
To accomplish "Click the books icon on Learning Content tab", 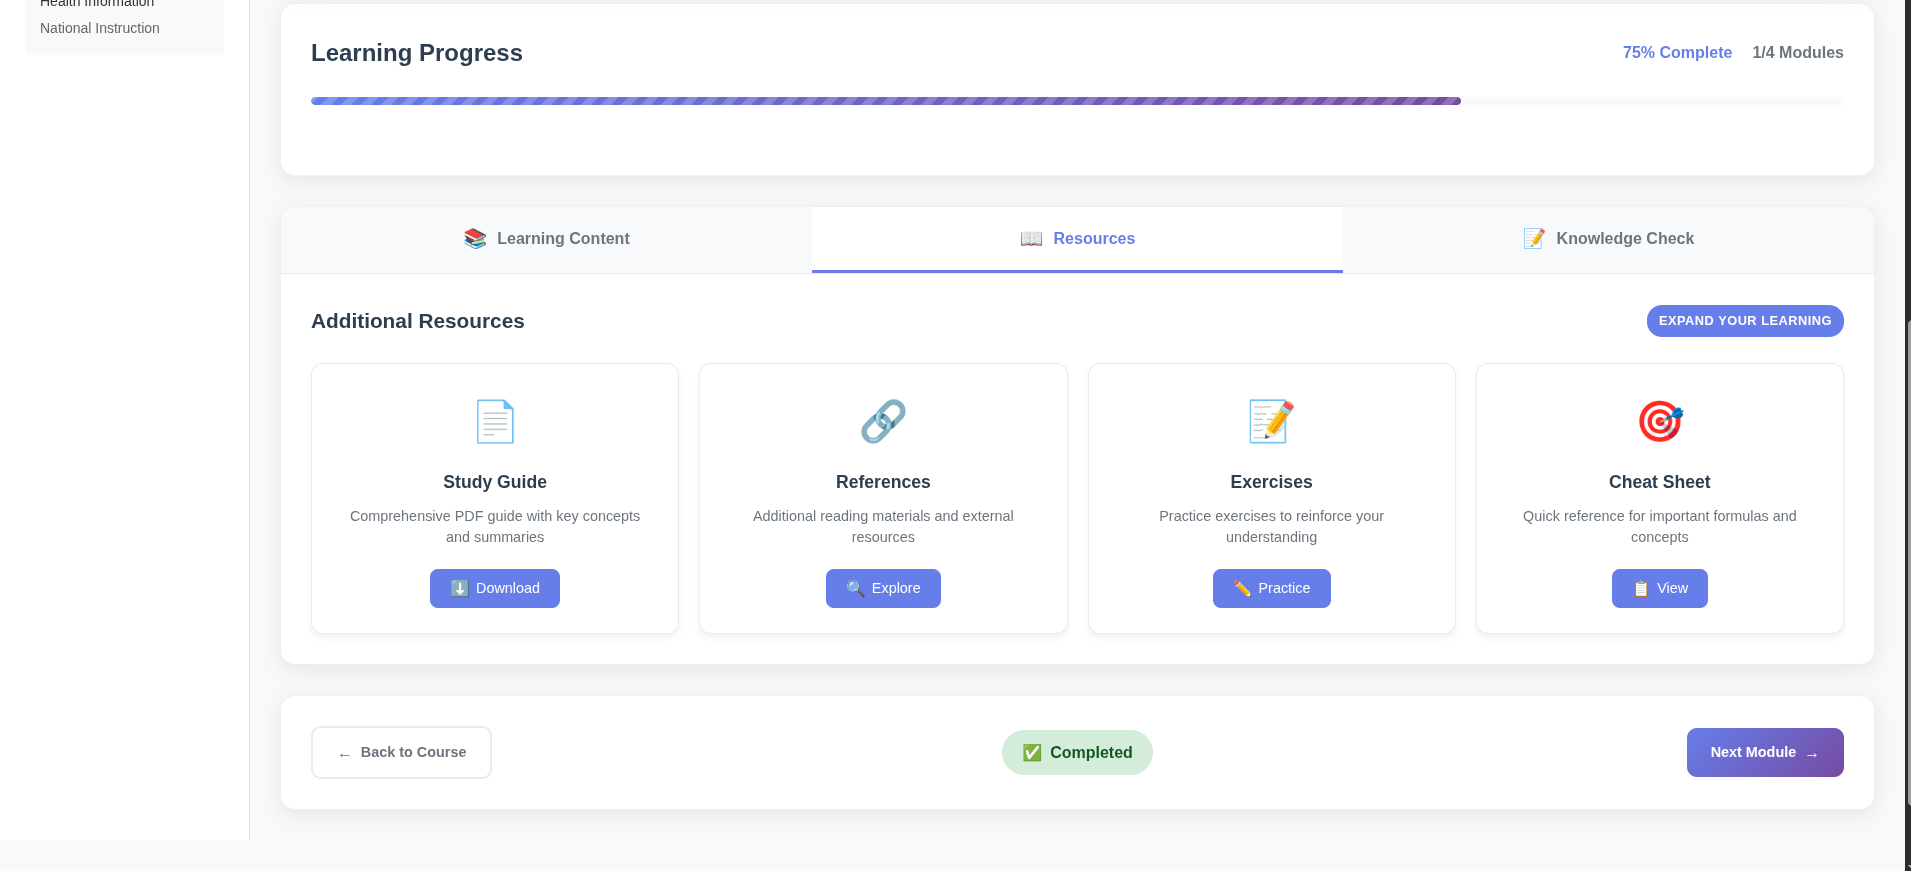I will (475, 239).
